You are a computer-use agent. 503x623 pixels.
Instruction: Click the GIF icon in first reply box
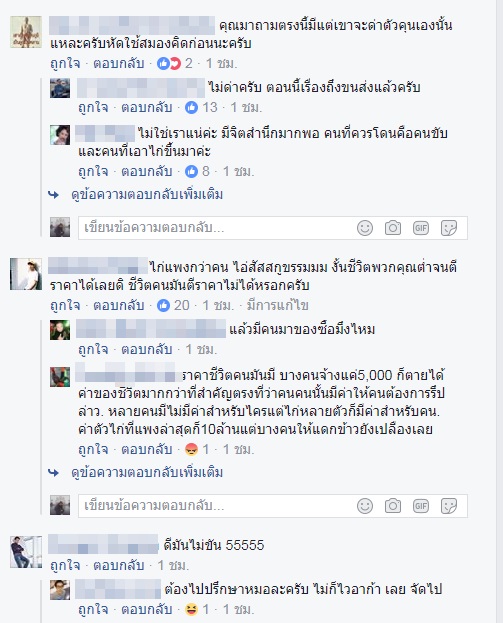click(x=421, y=228)
